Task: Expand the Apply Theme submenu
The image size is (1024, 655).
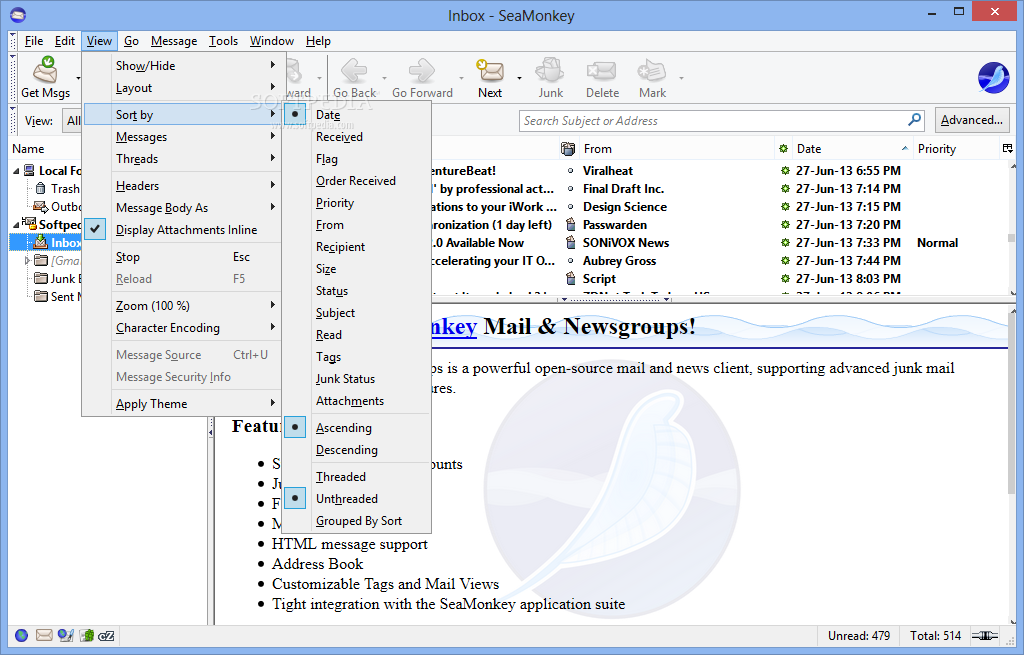Action: (182, 404)
